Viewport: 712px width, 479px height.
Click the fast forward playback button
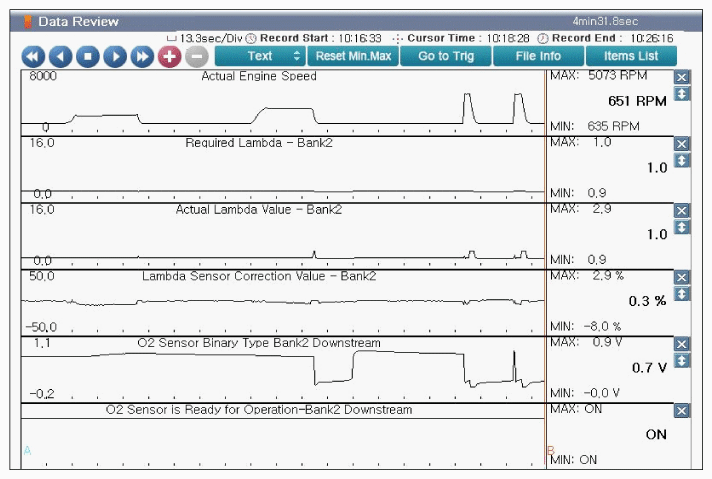coord(142,56)
